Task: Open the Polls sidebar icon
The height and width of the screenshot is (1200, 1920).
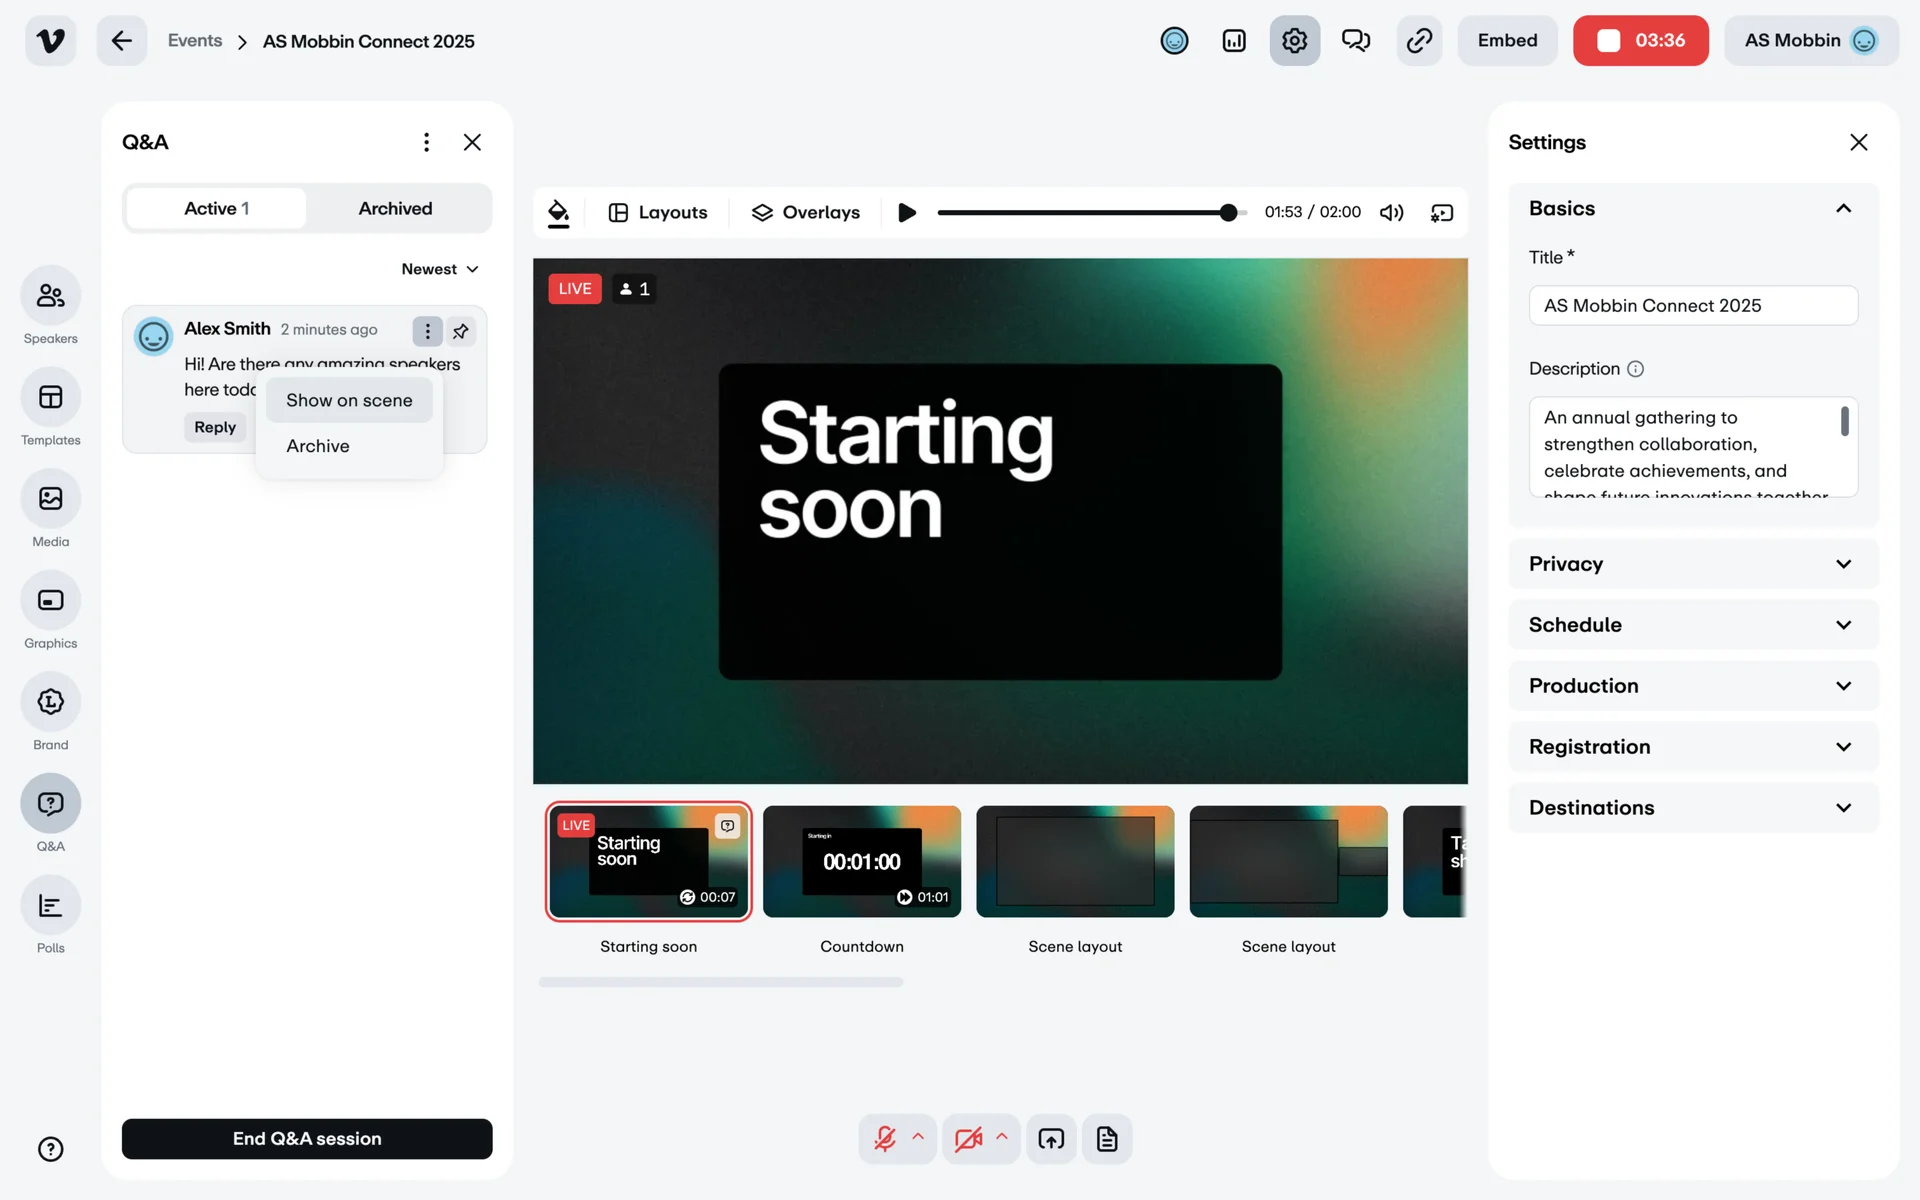Action: click(50, 906)
